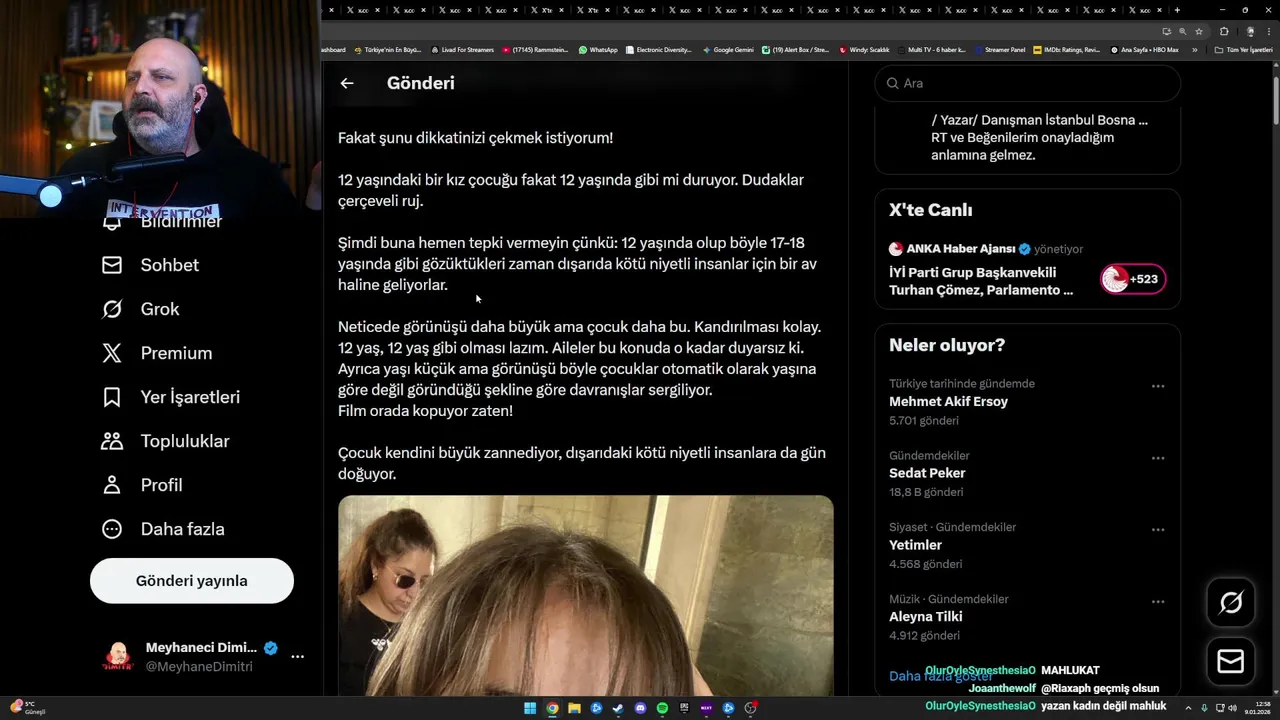
Task: Open Epic Games from the taskbar
Action: pyautogui.click(x=684, y=708)
